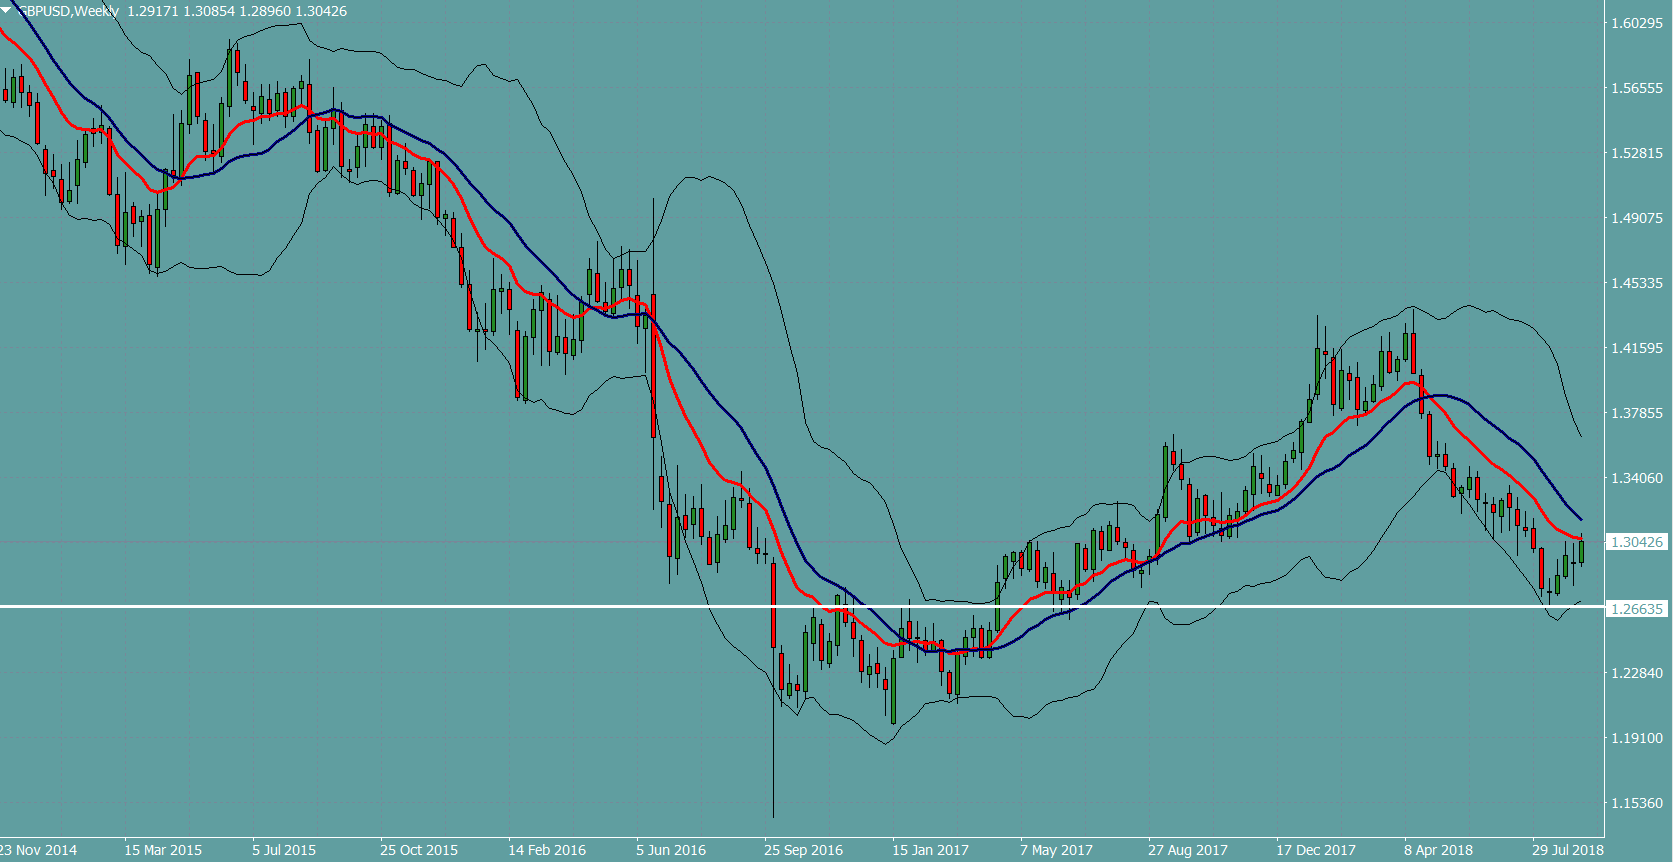Click the 15 Jan 2017 date label
Viewport: 1674px width, 862px height.
(x=930, y=850)
